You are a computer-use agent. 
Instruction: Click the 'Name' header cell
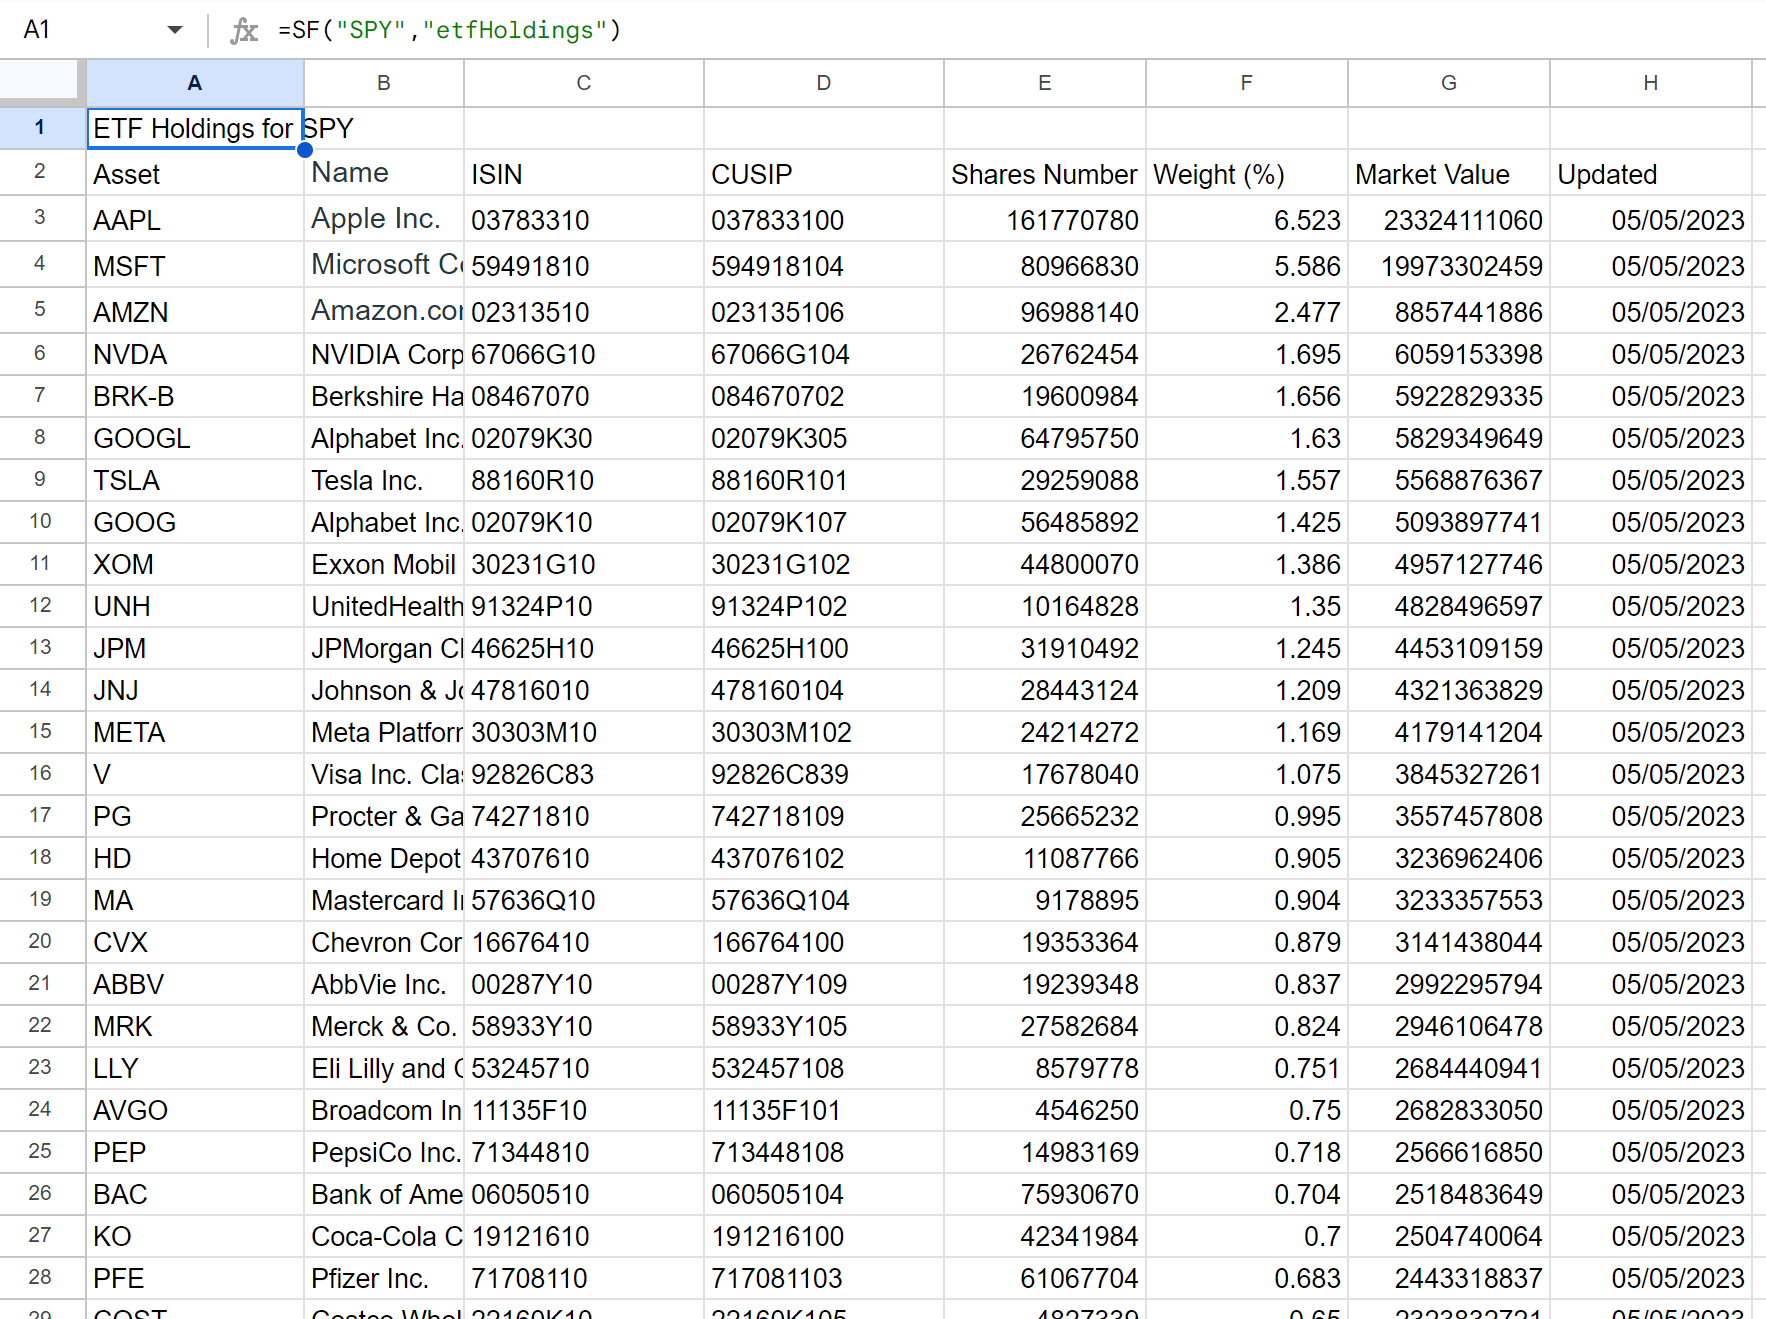384,173
